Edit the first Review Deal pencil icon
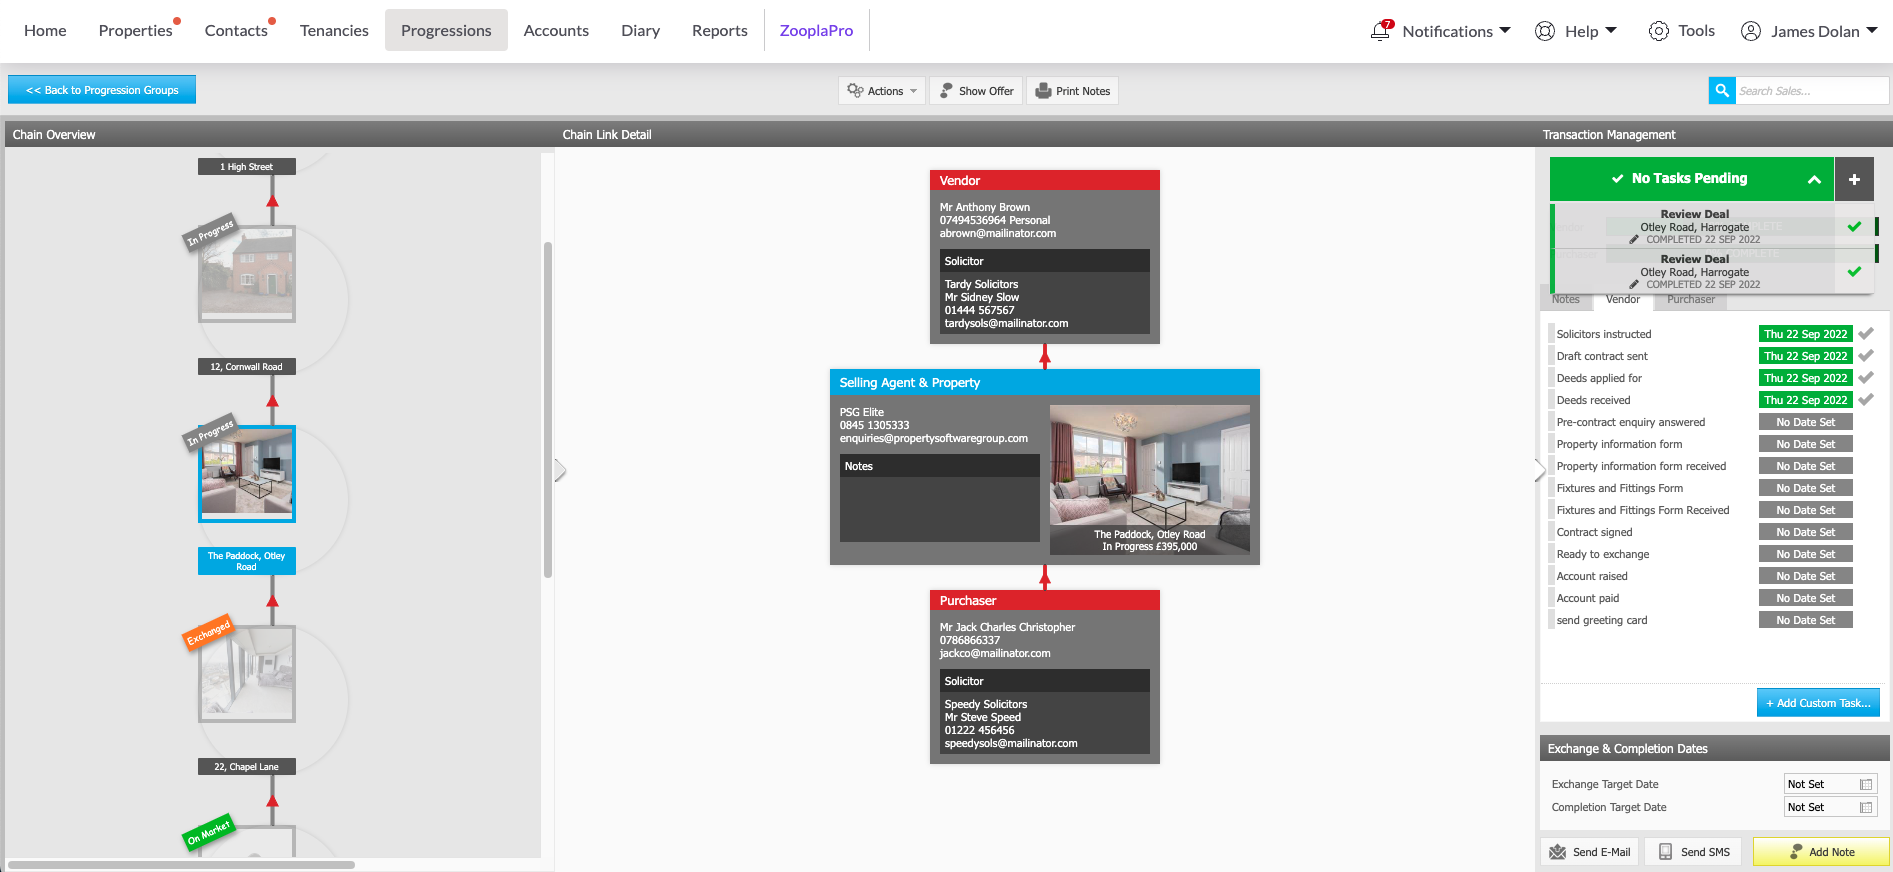 [1634, 240]
